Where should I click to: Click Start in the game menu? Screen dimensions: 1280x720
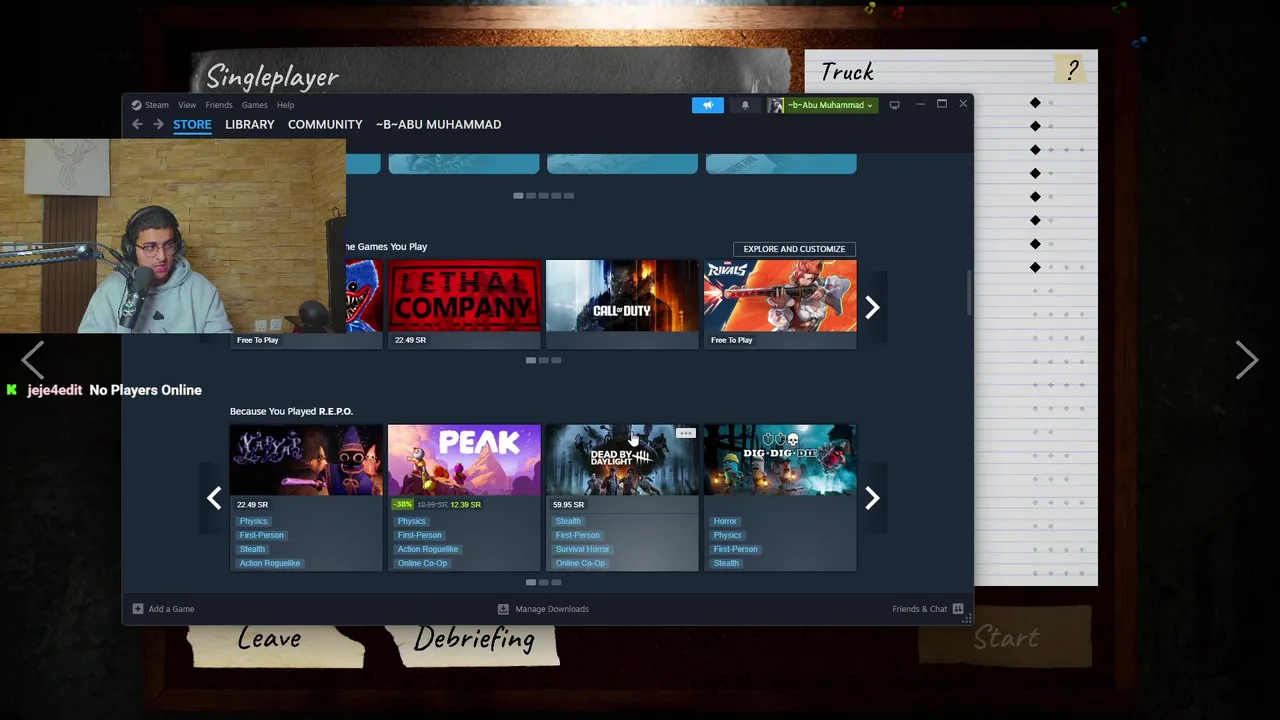click(x=1006, y=638)
